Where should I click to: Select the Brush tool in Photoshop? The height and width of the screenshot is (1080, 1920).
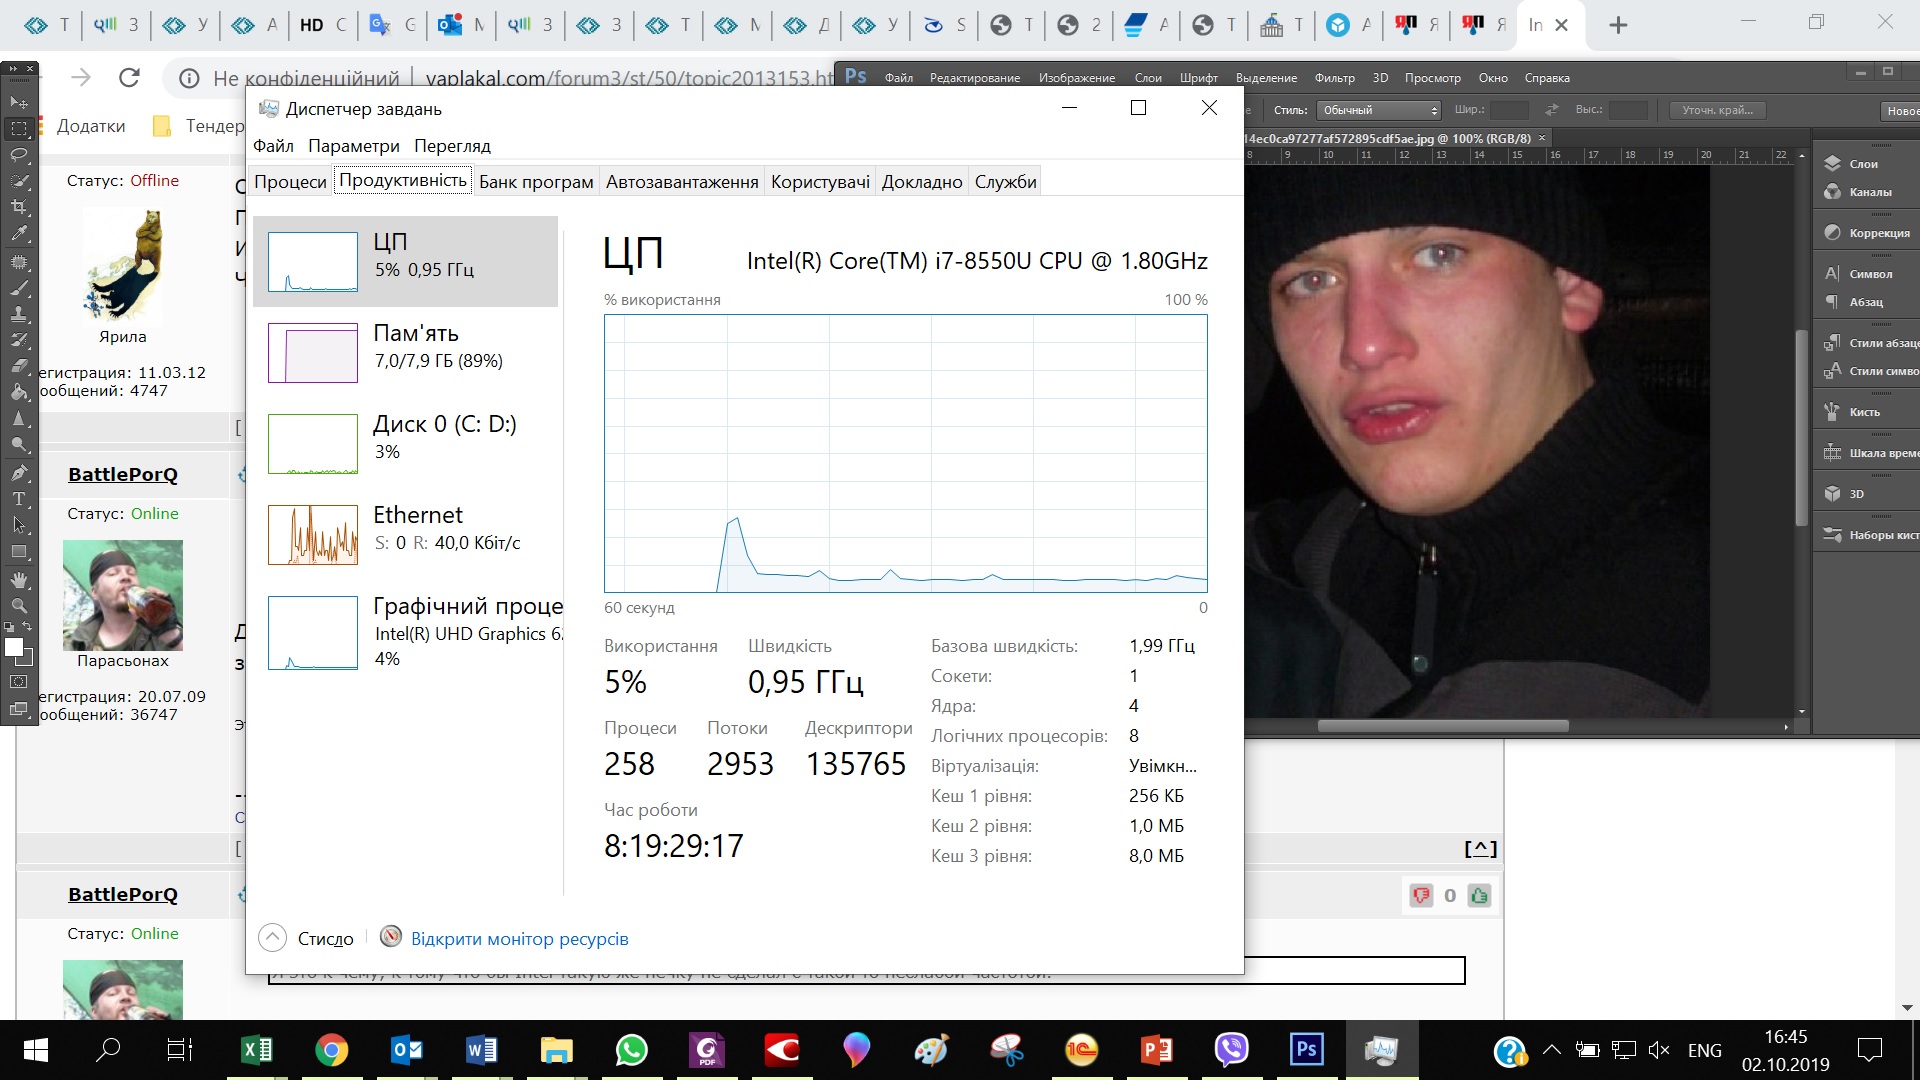tap(19, 288)
